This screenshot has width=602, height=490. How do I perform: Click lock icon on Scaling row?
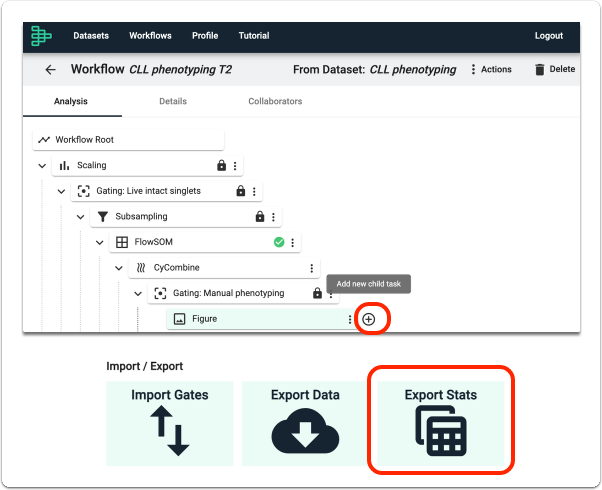click(222, 165)
